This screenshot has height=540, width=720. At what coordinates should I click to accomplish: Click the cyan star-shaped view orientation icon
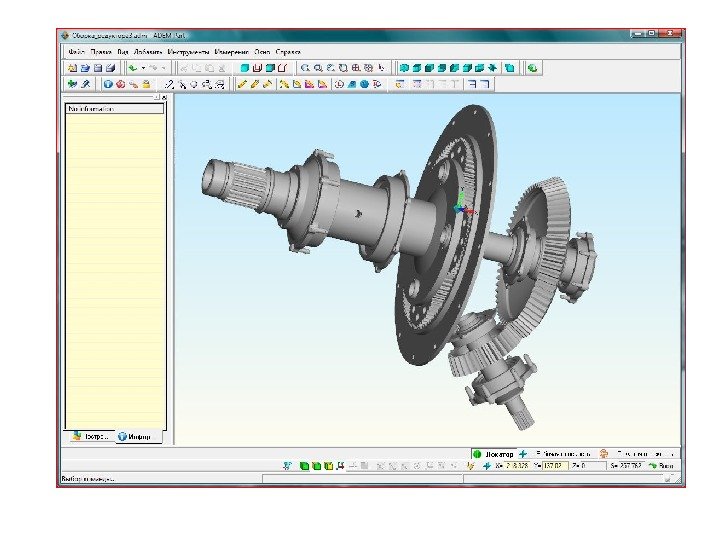tap(492, 68)
